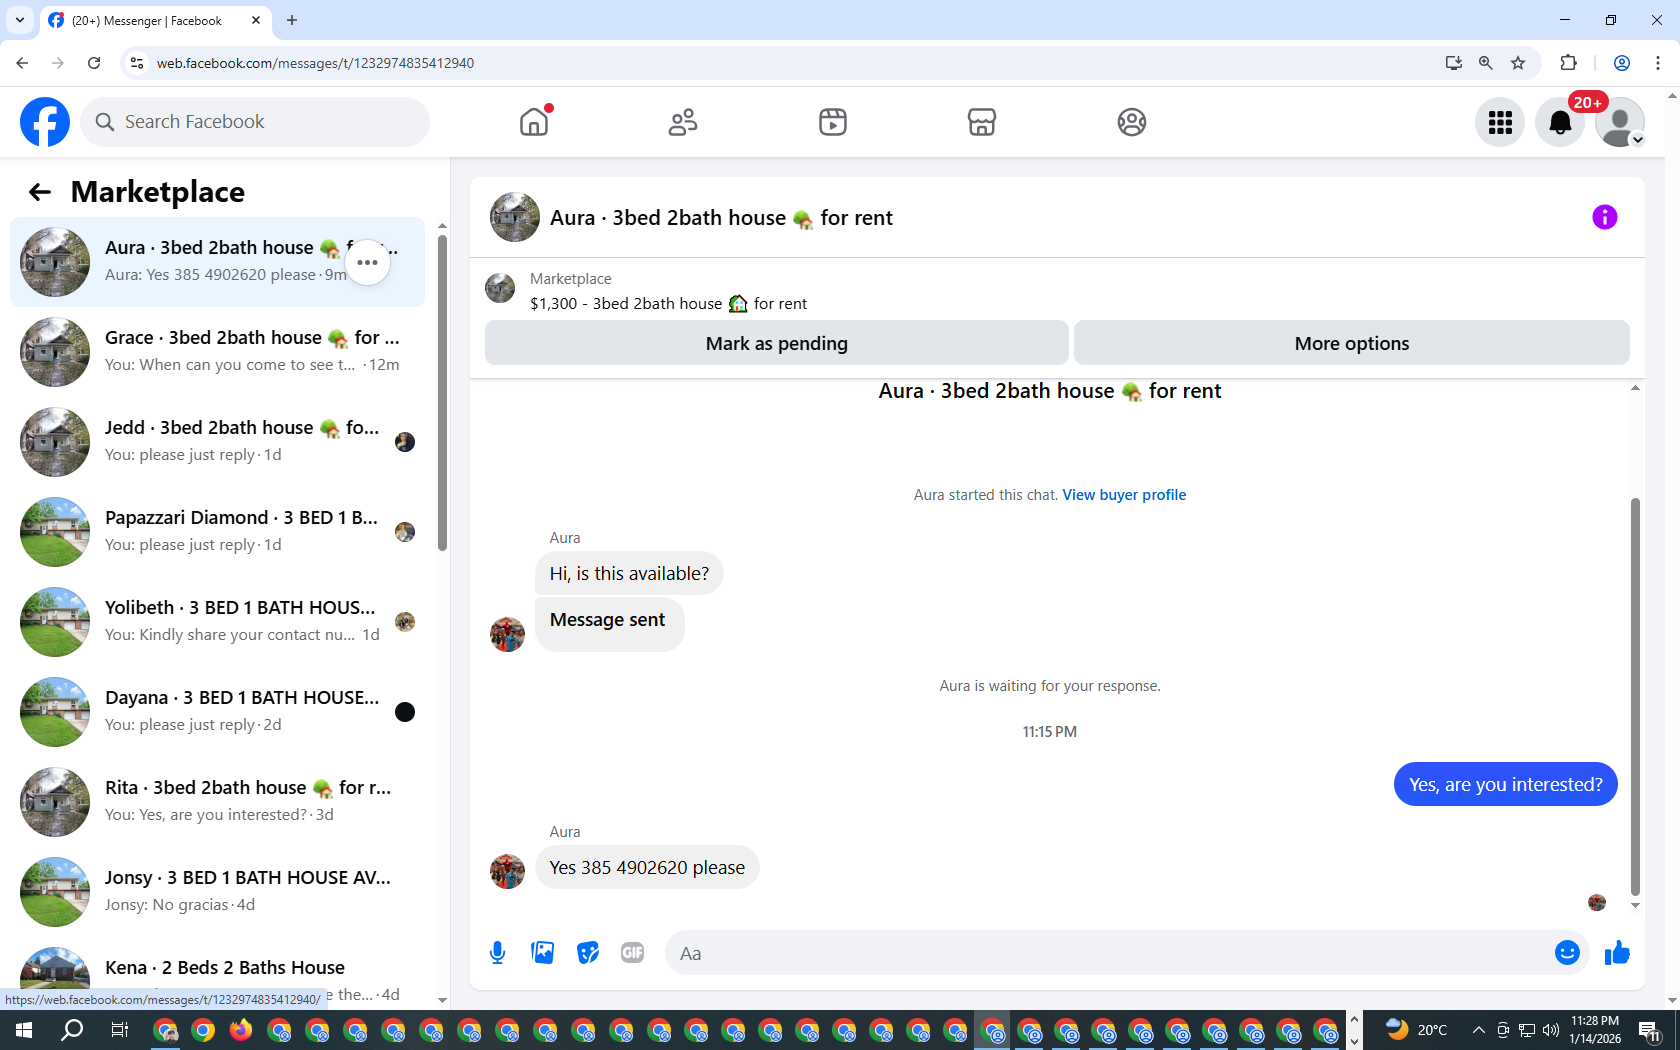The width and height of the screenshot is (1680, 1050).
Task: View site information icon in address bar
Action: 137,63
